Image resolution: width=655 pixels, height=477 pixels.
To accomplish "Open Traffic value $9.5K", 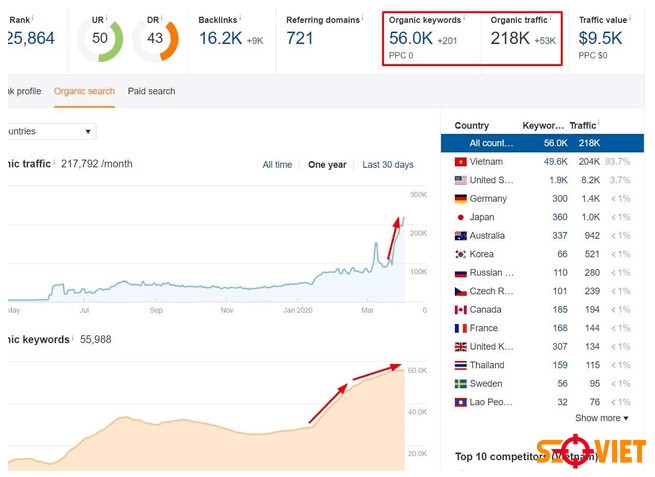I will pyautogui.click(x=600, y=38).
